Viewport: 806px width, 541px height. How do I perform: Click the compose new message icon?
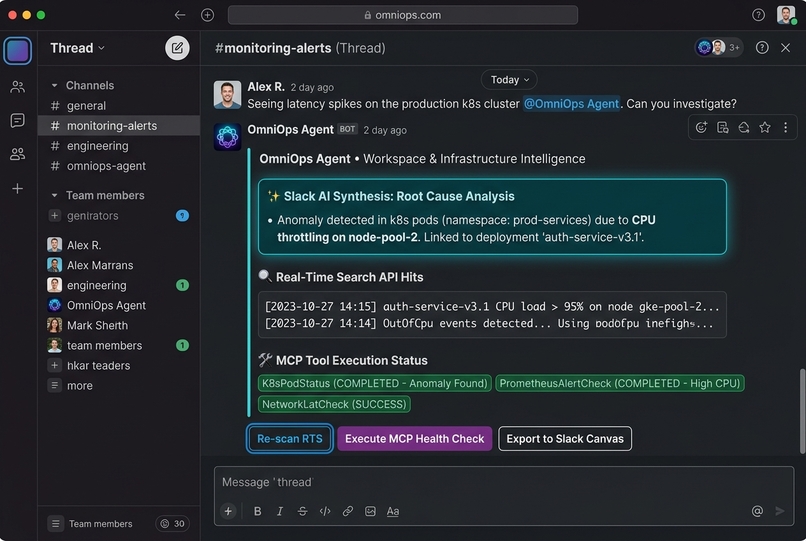tap(177, 48)
